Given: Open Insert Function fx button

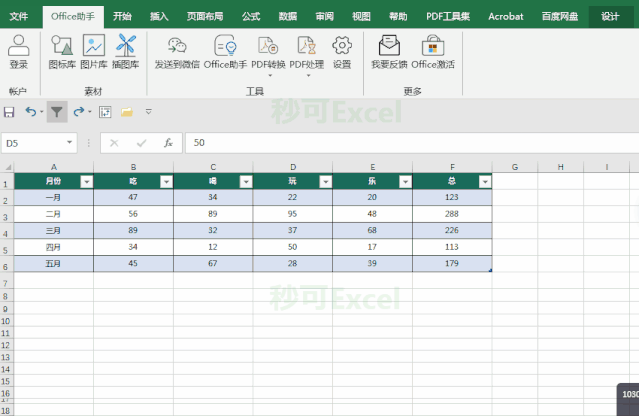Looking at the screenshot, I should 168,143.
